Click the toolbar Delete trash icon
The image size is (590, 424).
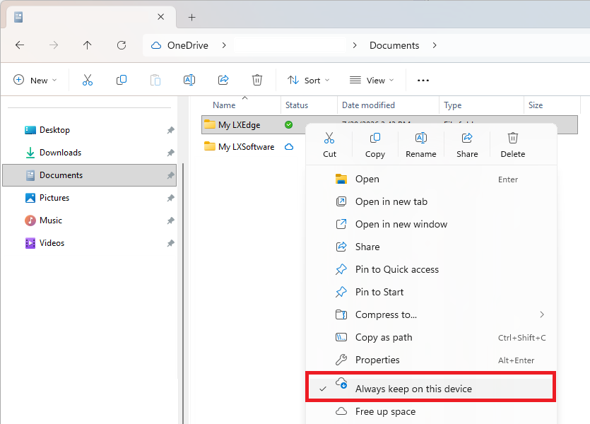pyautogui.click(x=257, y=80)
